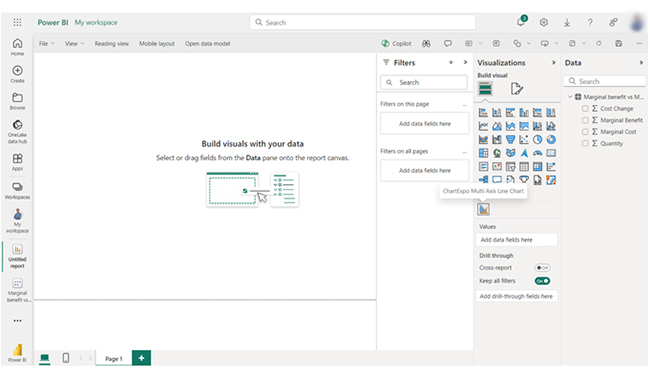Check the Marginal Cost field

(585, 132)
